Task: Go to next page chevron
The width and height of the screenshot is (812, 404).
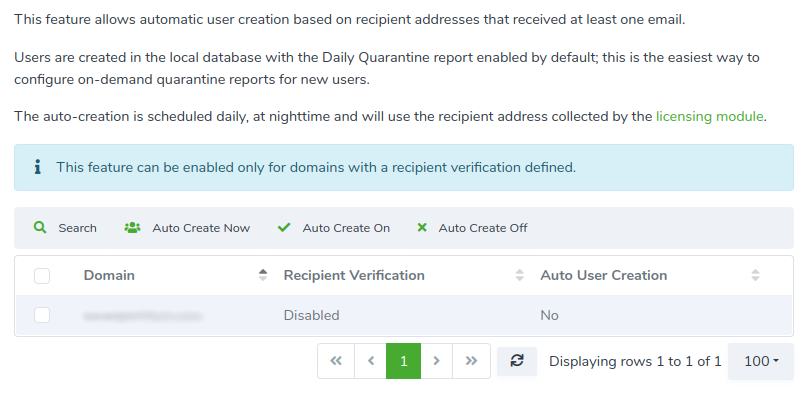Action: (x=437, y=361)
